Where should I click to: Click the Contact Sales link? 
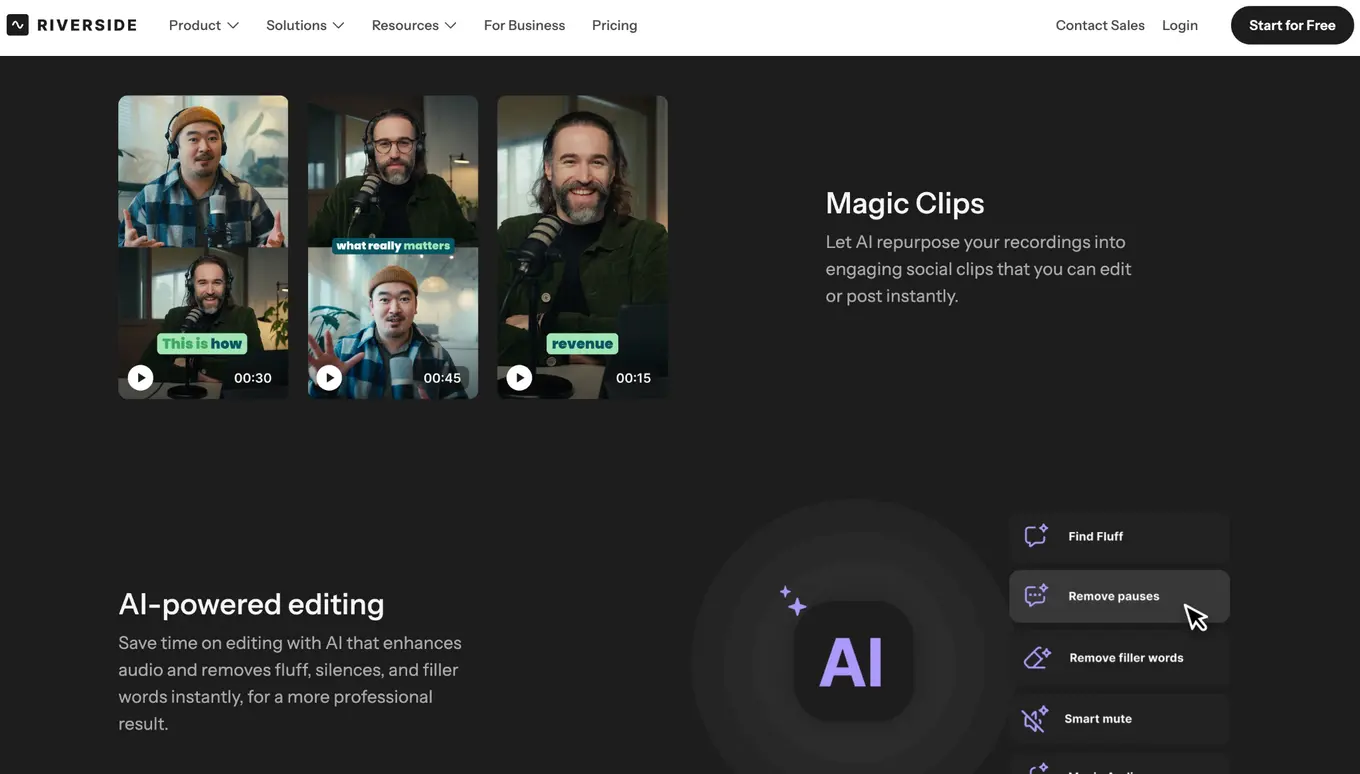coord(1100,25)
